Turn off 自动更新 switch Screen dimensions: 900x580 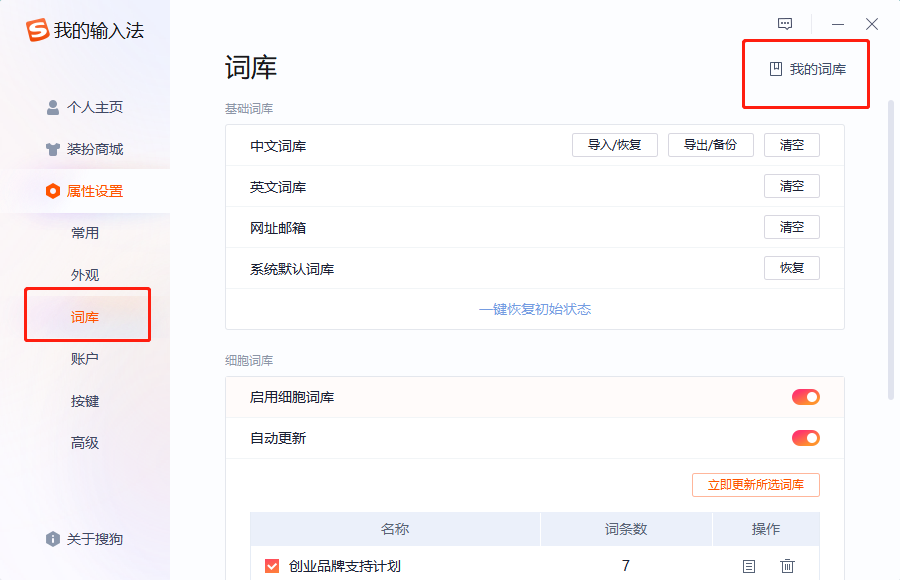(x=805, y=438)
